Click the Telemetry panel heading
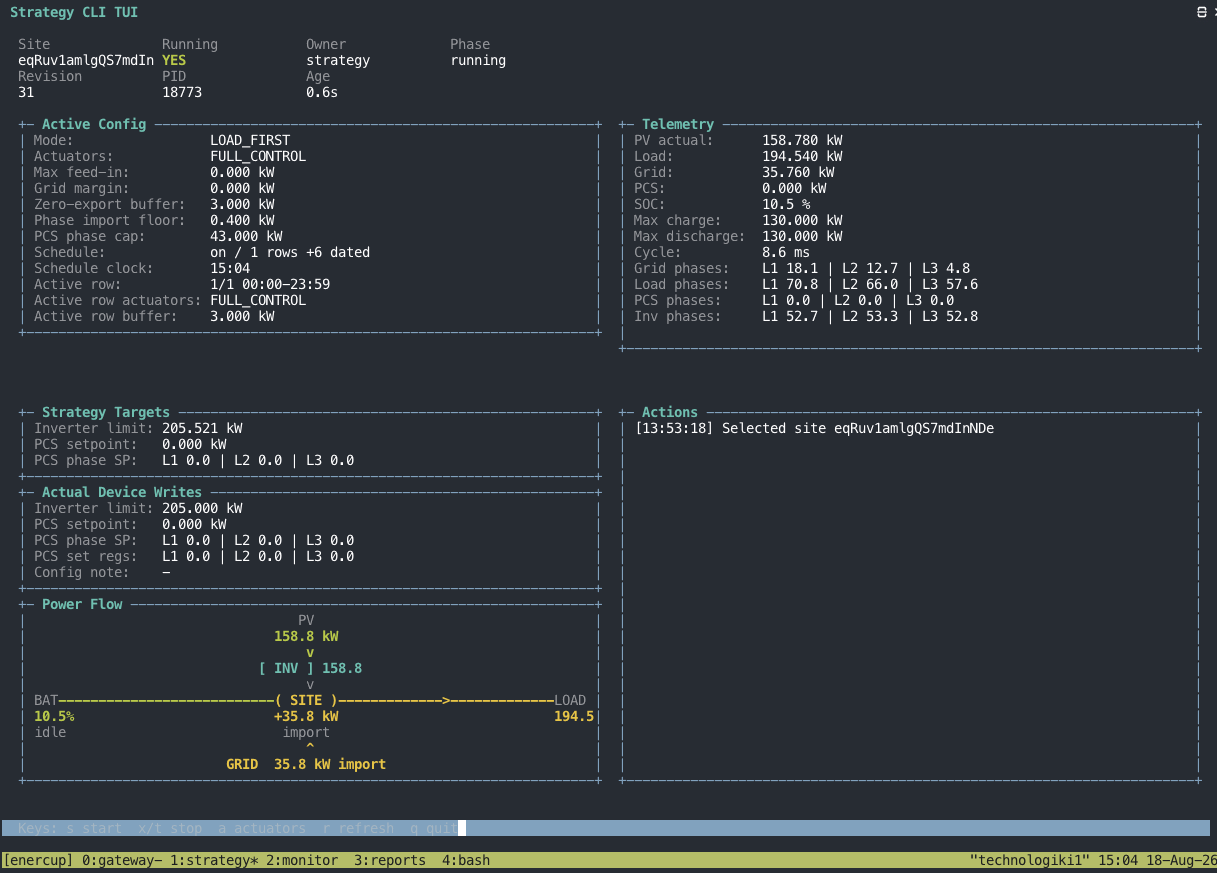This screenshot has width=1217, height=873. [678, 124]
